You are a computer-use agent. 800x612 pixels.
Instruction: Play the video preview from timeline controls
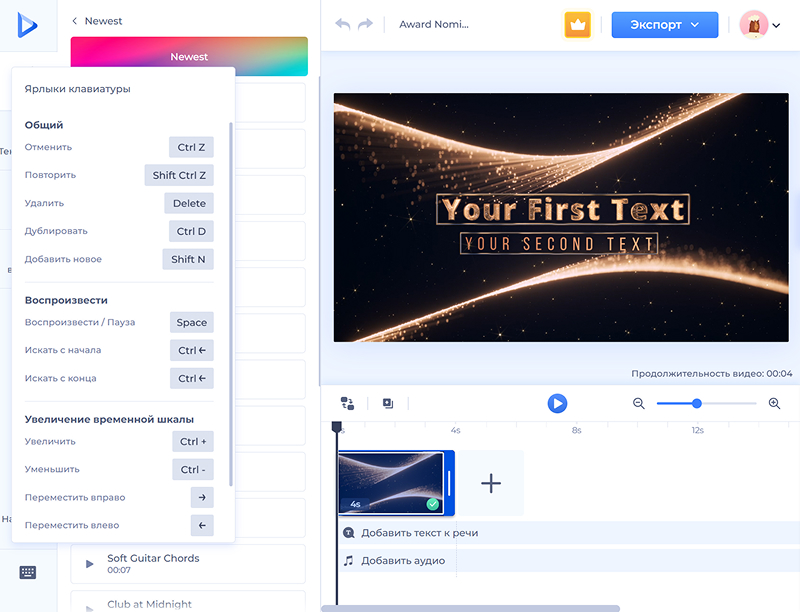click(557, 403)
